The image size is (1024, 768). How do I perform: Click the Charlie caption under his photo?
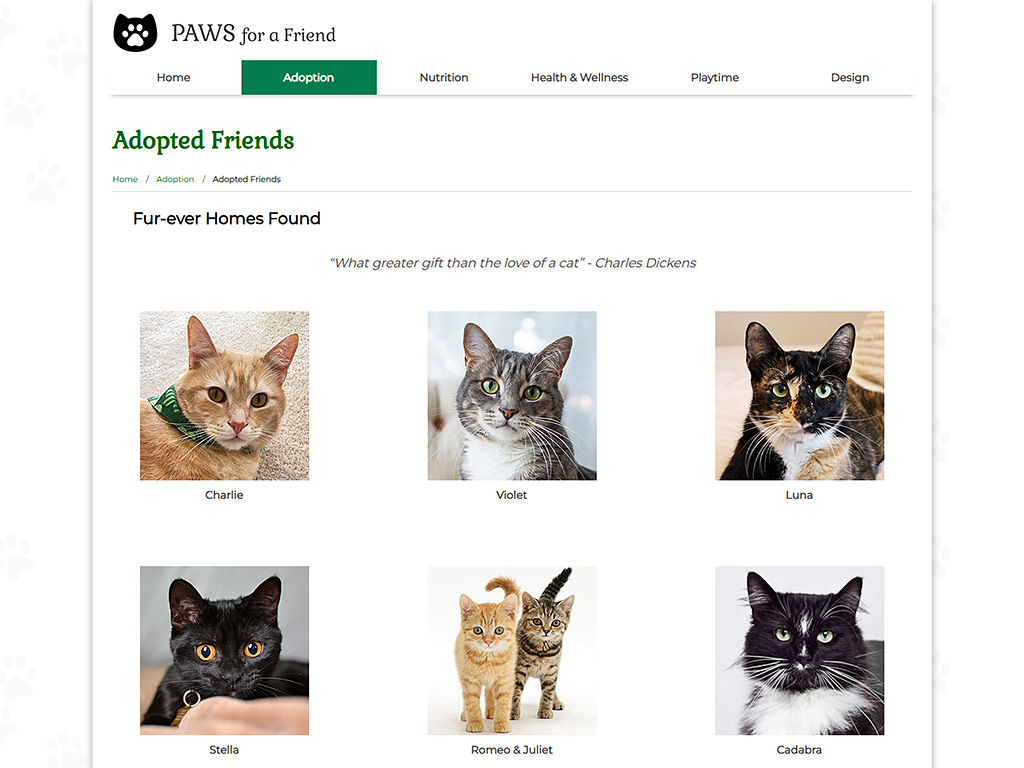pyautogui.click(x=224, y=494)
